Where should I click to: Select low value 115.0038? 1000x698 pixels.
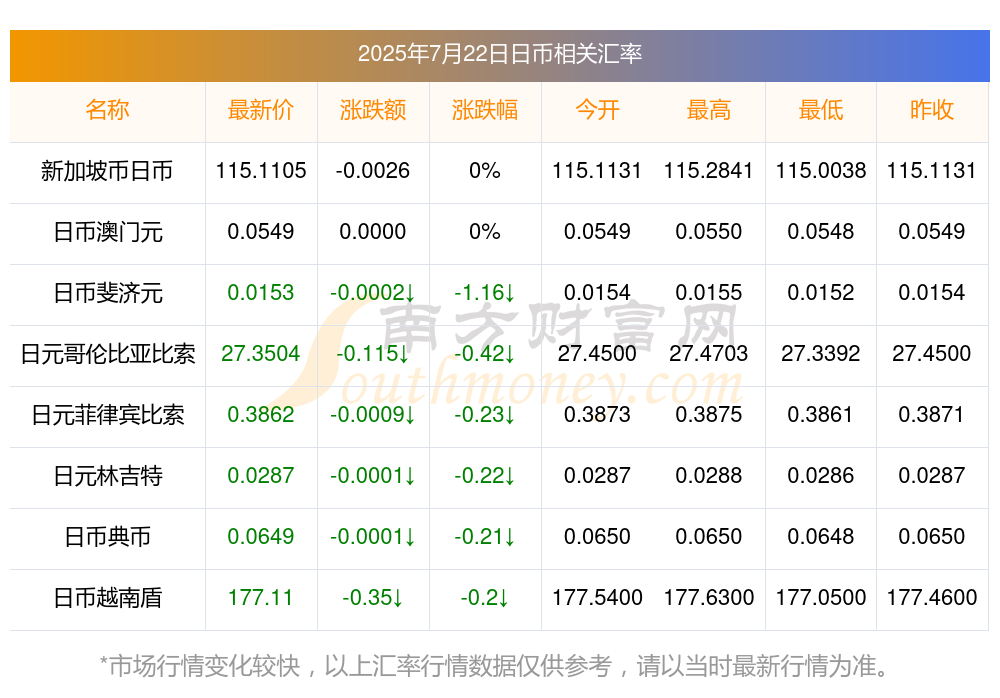pyautogui.click(x=821, y=170)
